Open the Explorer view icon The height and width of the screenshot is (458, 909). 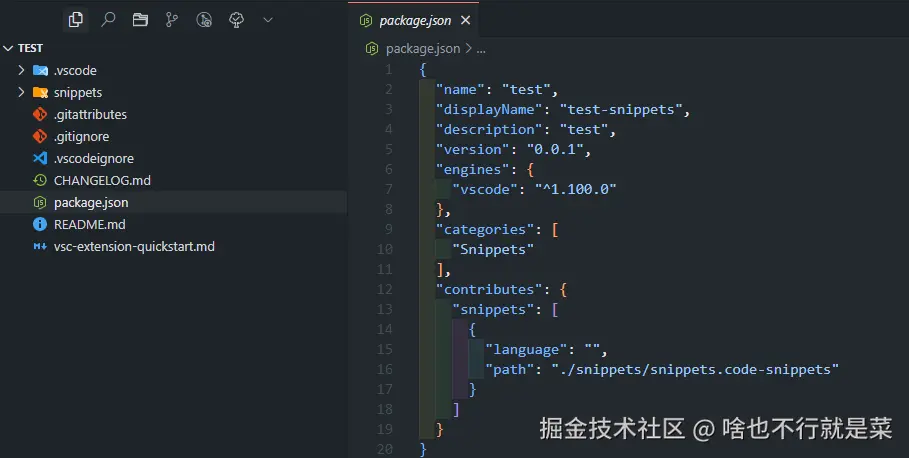tap(75, 20)
